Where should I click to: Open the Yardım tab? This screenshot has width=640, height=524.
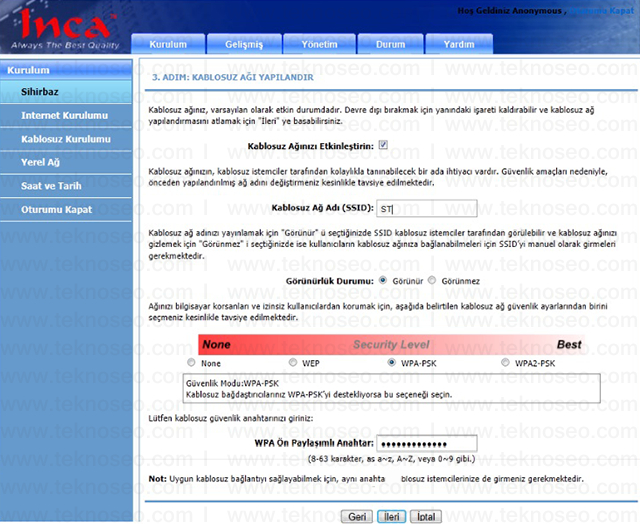click(x=459, y=44)
